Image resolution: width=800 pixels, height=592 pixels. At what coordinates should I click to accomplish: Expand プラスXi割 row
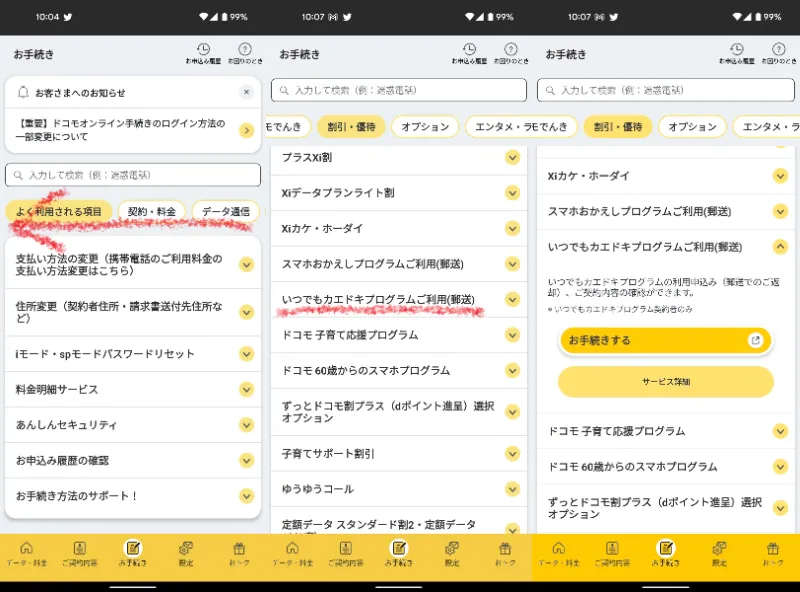point(398,157)
